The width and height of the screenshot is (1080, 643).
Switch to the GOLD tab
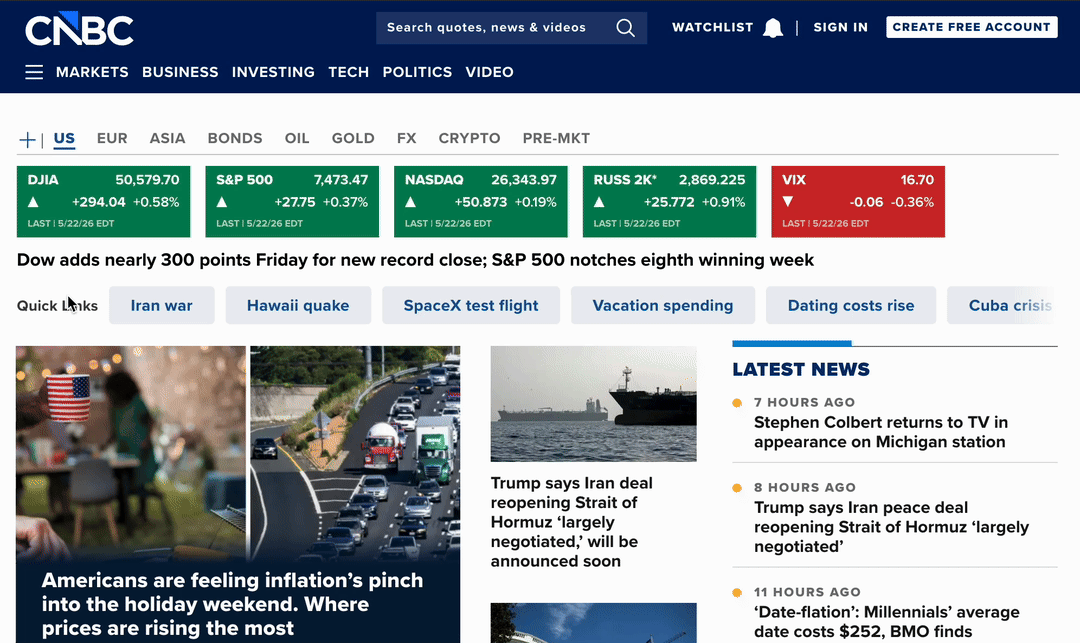click(353, 138)
